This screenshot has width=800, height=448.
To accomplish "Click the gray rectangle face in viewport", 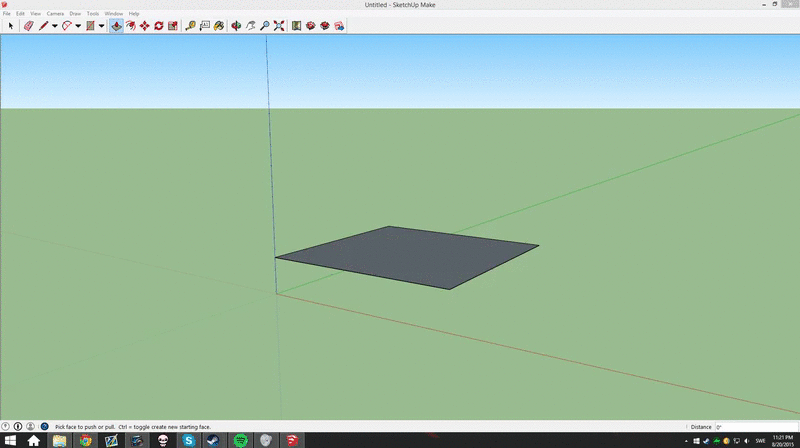I will (408, 257).
